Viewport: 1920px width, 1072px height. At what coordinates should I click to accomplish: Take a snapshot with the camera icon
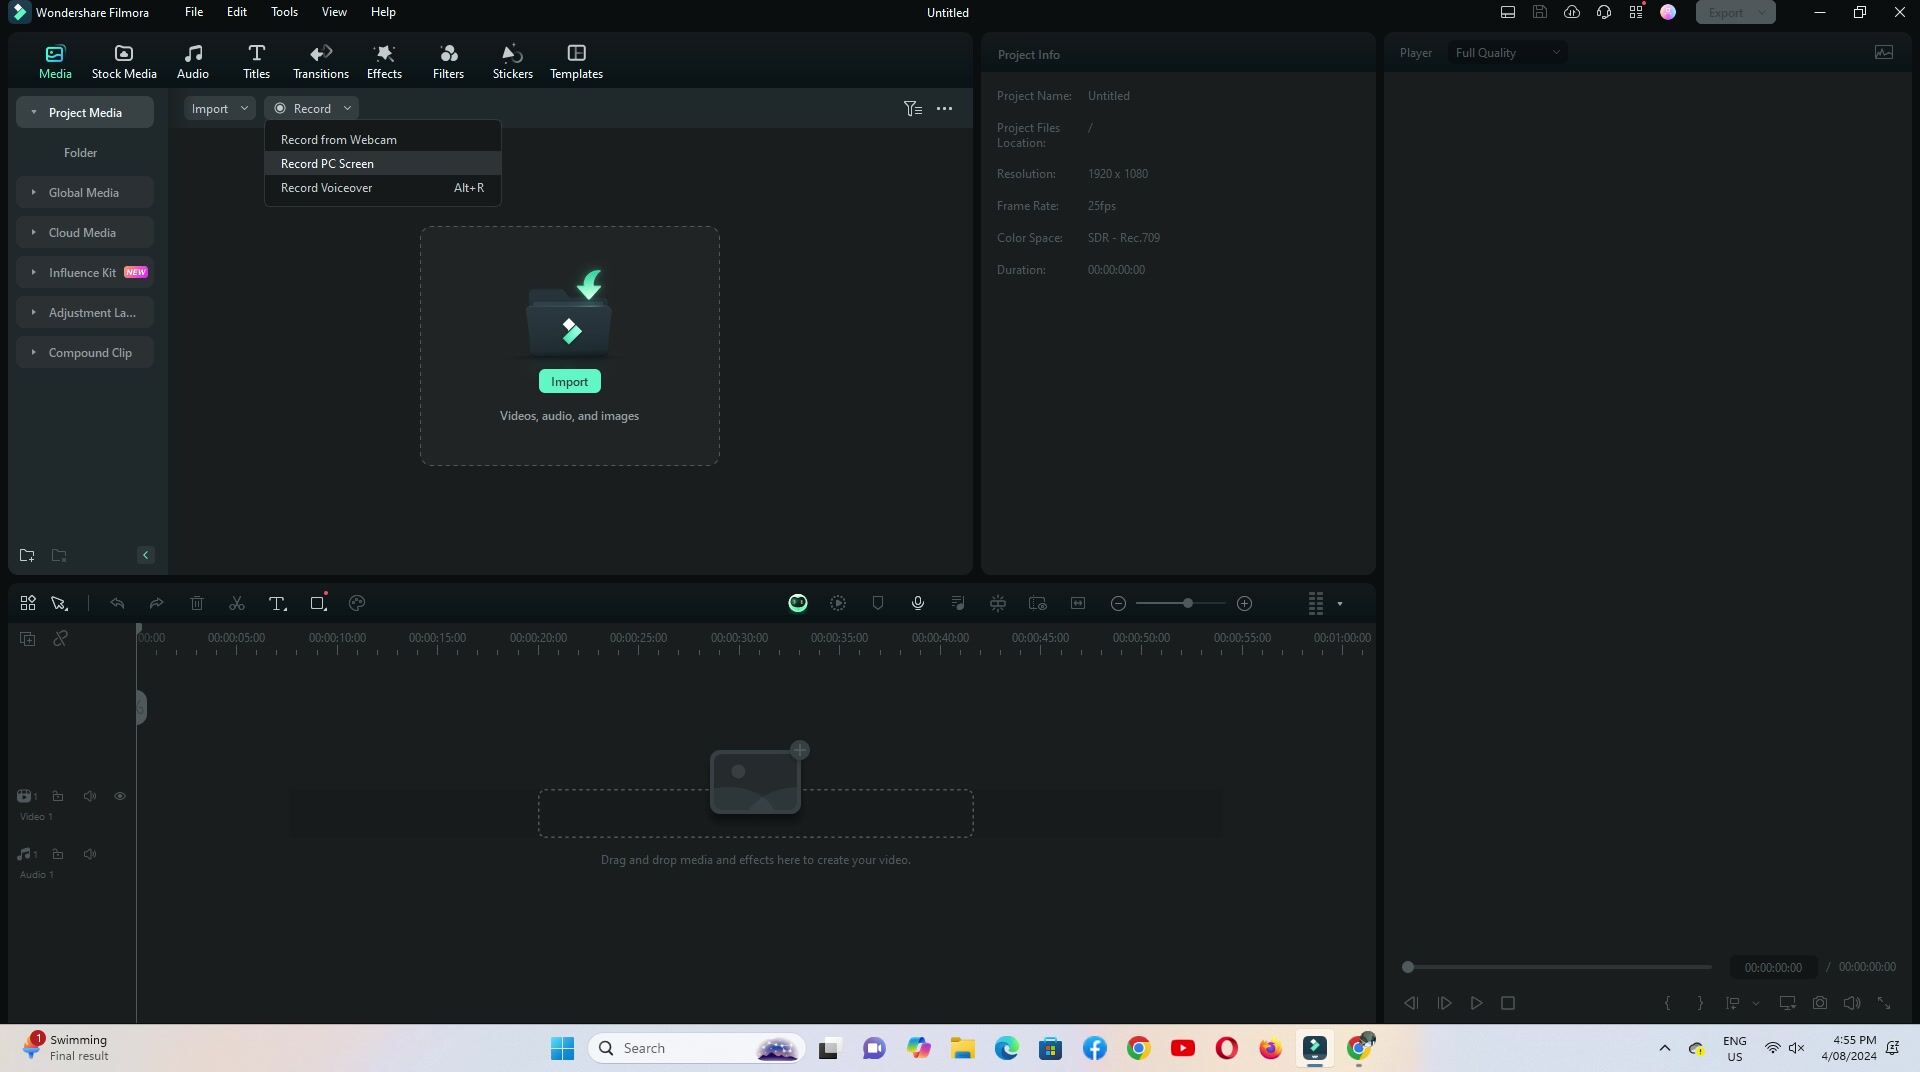coord(1820,1003)
